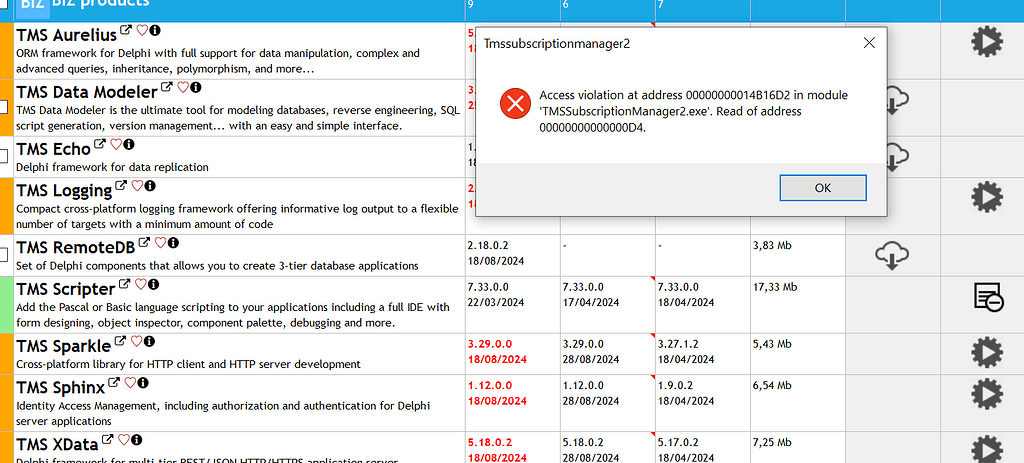Viewport: 1024px width, 463px height.
Task: Click the cloud download icon for TMS RemoteDB
Action: pos(892,255)
